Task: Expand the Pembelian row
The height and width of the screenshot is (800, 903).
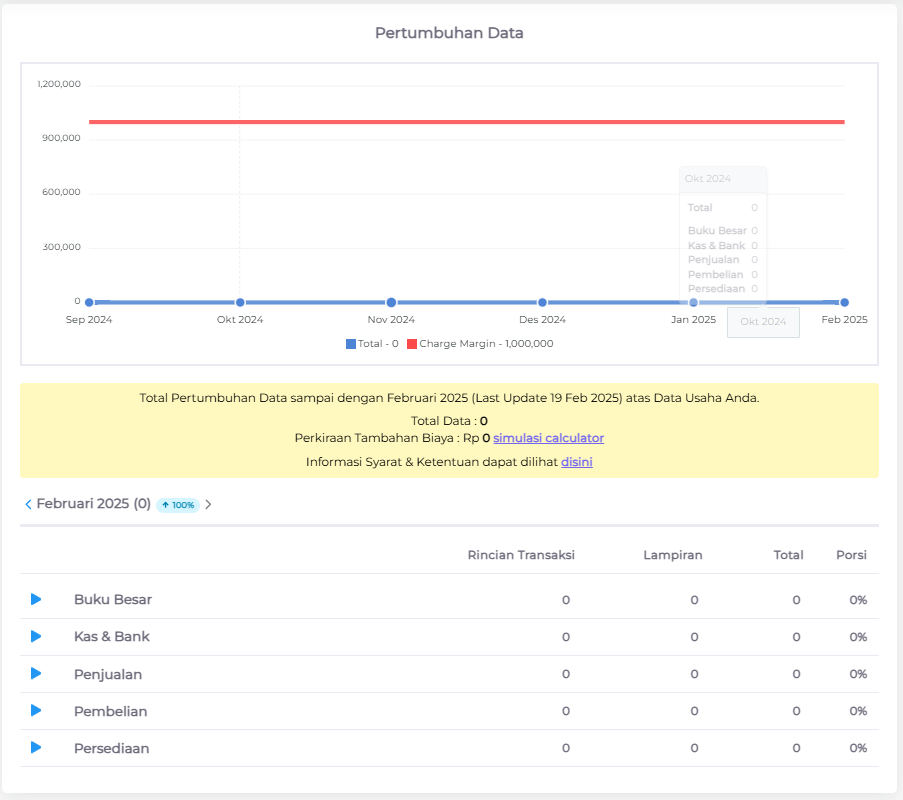Action: click(x=36, y=711)
